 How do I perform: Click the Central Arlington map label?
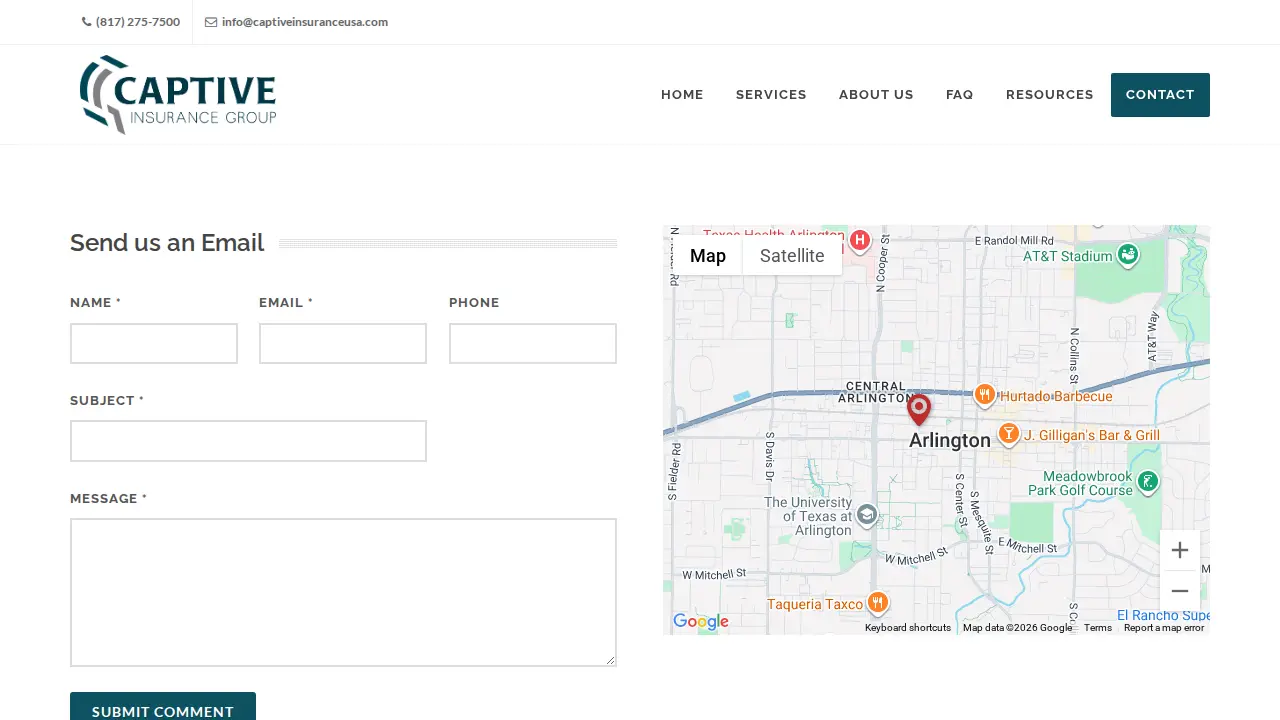click(876, 392)
